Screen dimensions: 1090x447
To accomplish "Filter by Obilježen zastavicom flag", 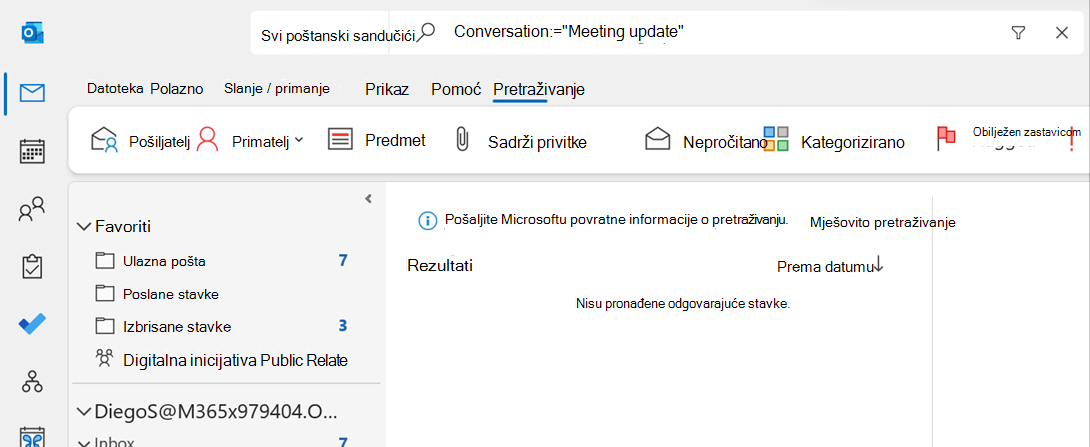I will click(x=1008, y=138).
